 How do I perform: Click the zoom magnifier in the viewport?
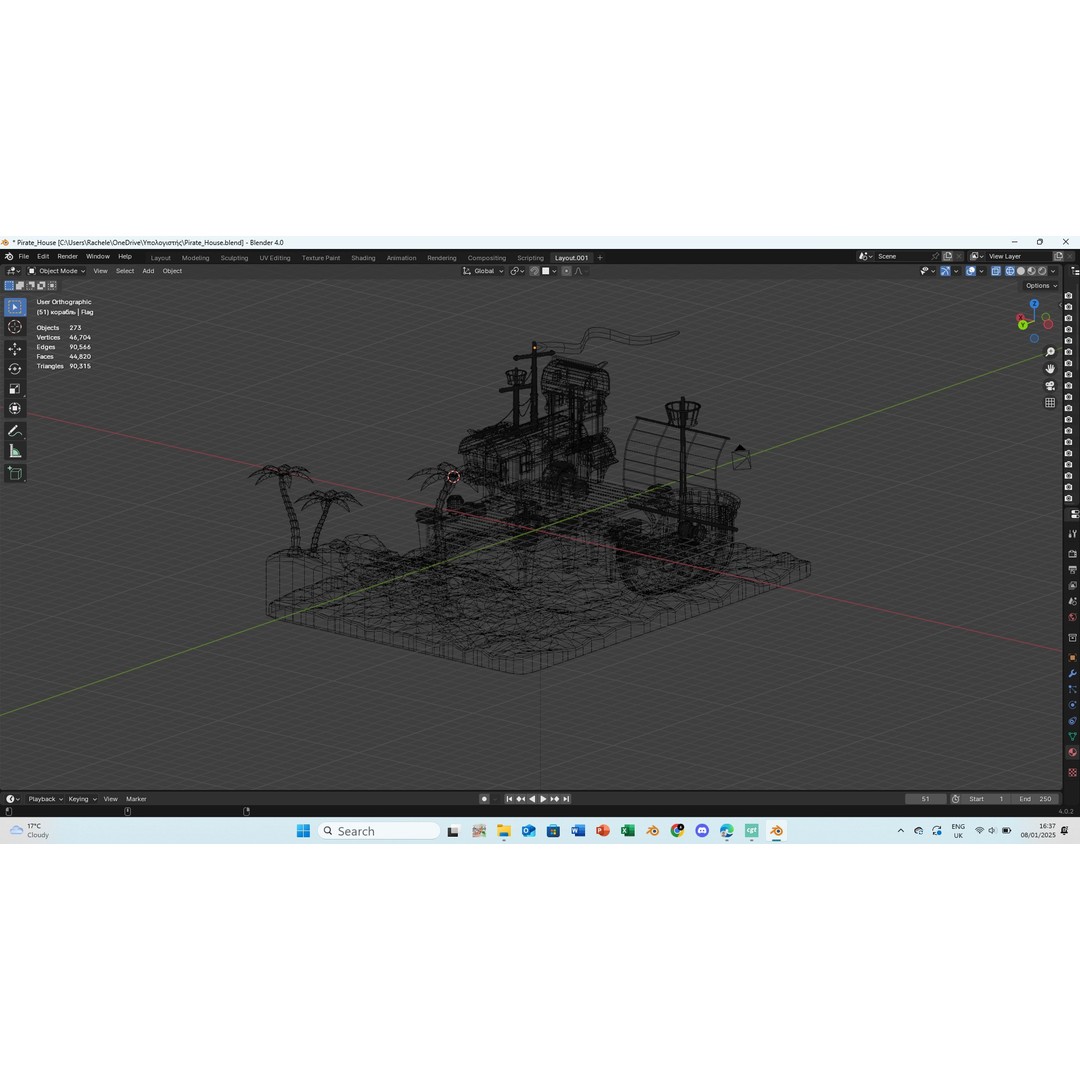1050,352
